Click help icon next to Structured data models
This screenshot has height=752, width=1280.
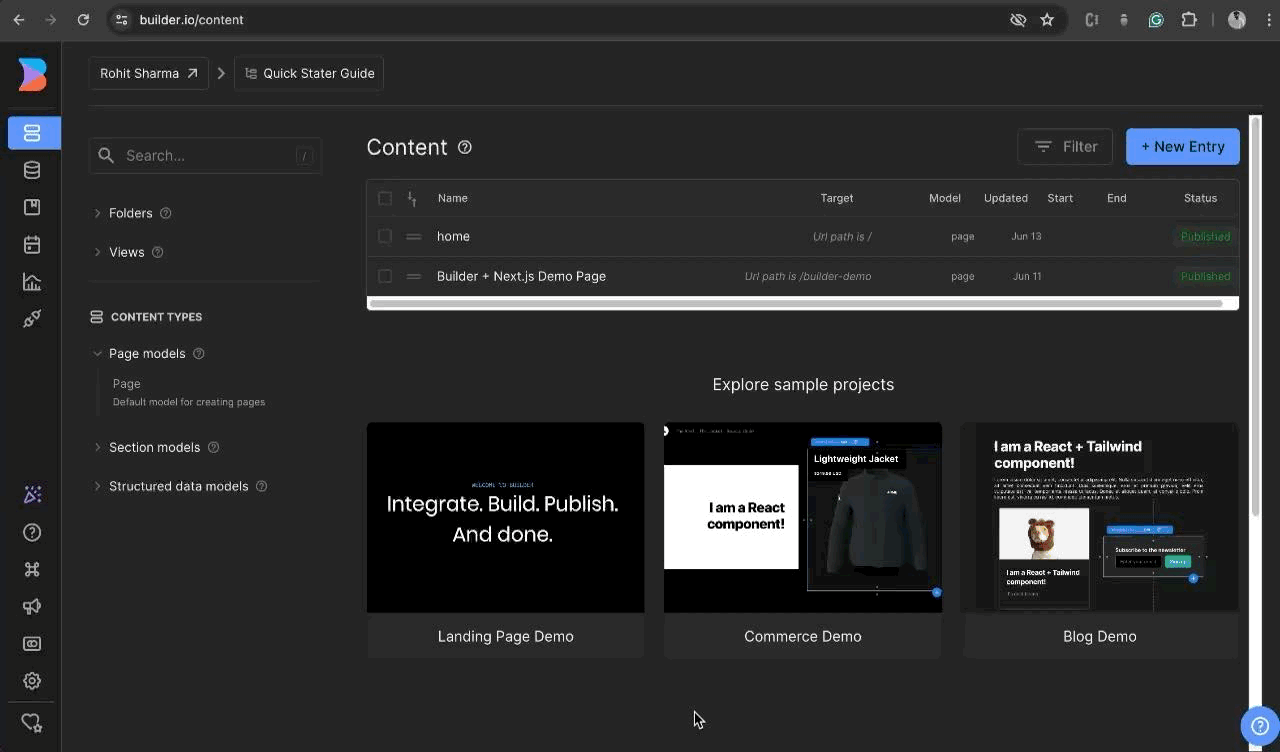pyautogui.click(x=262, y=486)
